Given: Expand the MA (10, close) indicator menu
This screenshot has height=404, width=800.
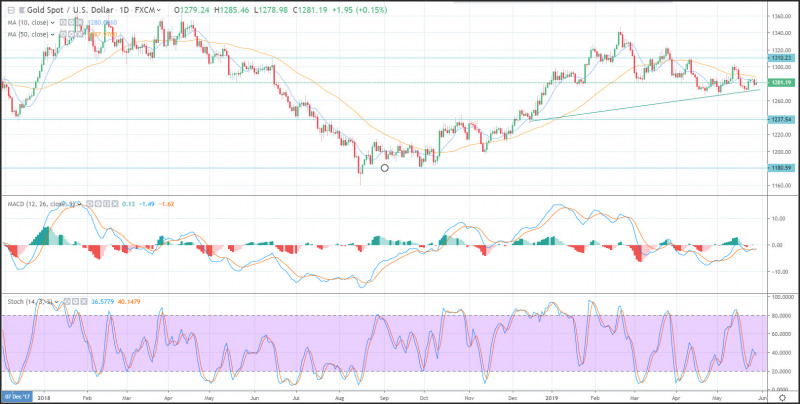Looking at the screenshot, I should point(53,22).
